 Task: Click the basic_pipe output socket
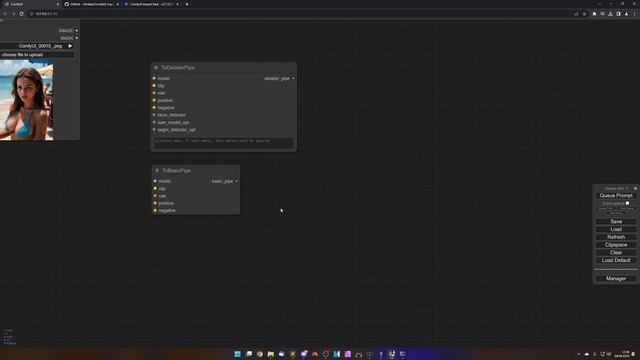click(236, 181)
